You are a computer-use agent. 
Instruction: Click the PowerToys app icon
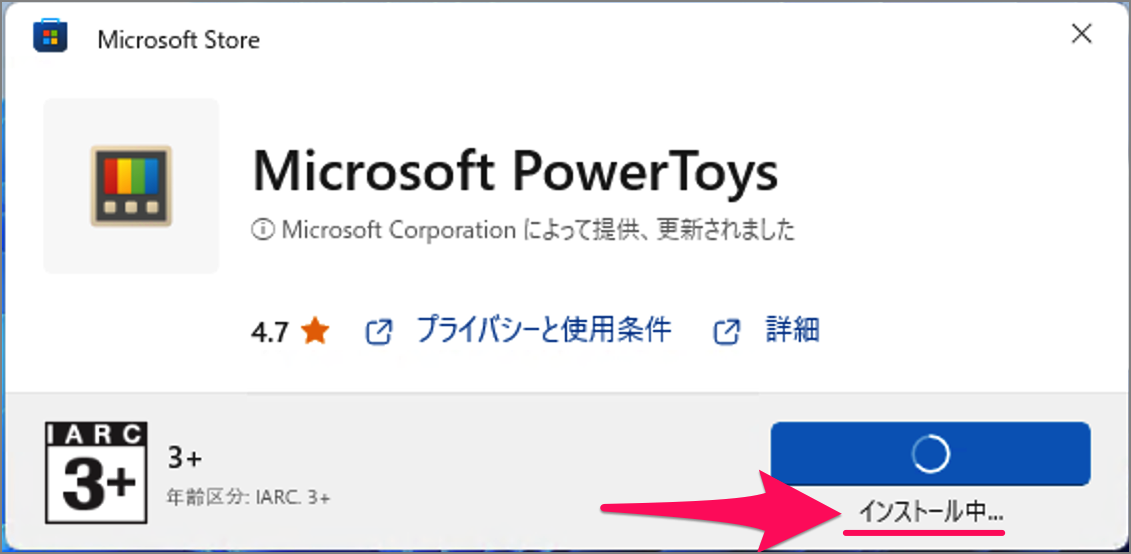coord(131,186)
